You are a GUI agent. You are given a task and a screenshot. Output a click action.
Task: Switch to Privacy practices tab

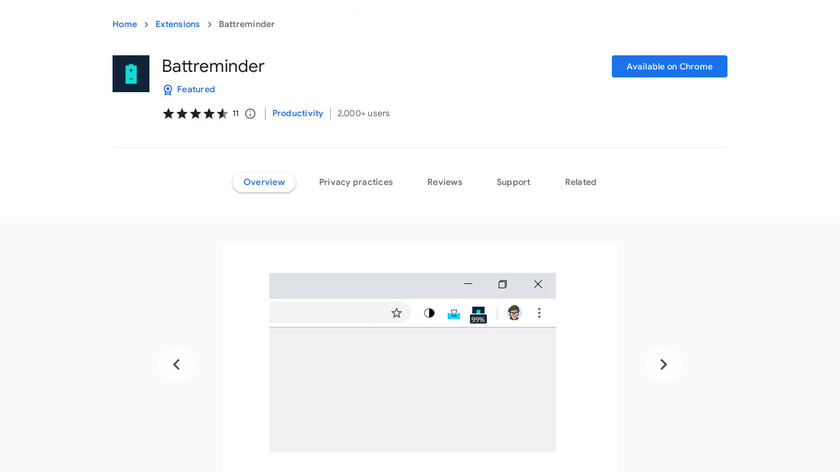356,182
